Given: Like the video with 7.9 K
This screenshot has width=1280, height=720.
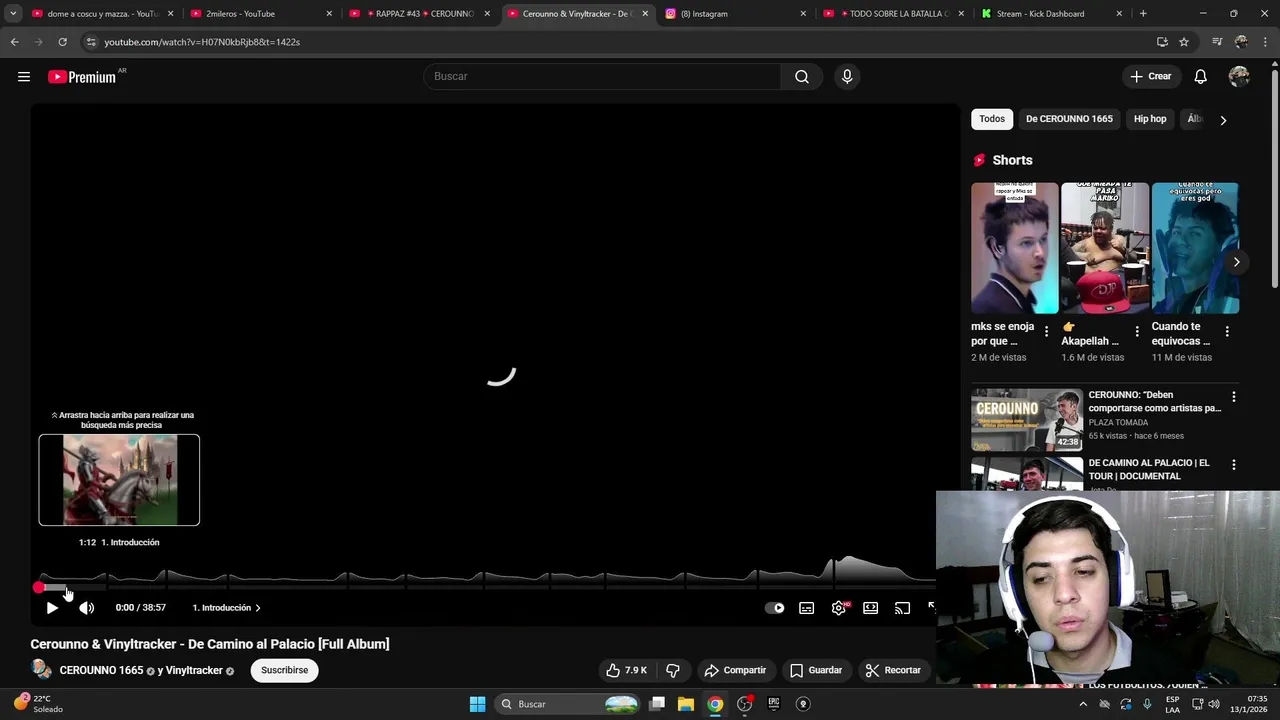Looking at the screenshot, I should (627, 670).
